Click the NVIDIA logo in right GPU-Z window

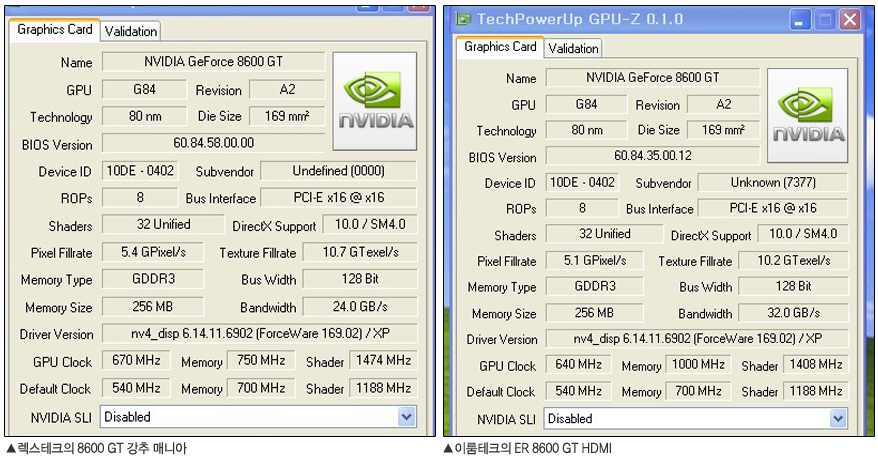click(807, 116)
